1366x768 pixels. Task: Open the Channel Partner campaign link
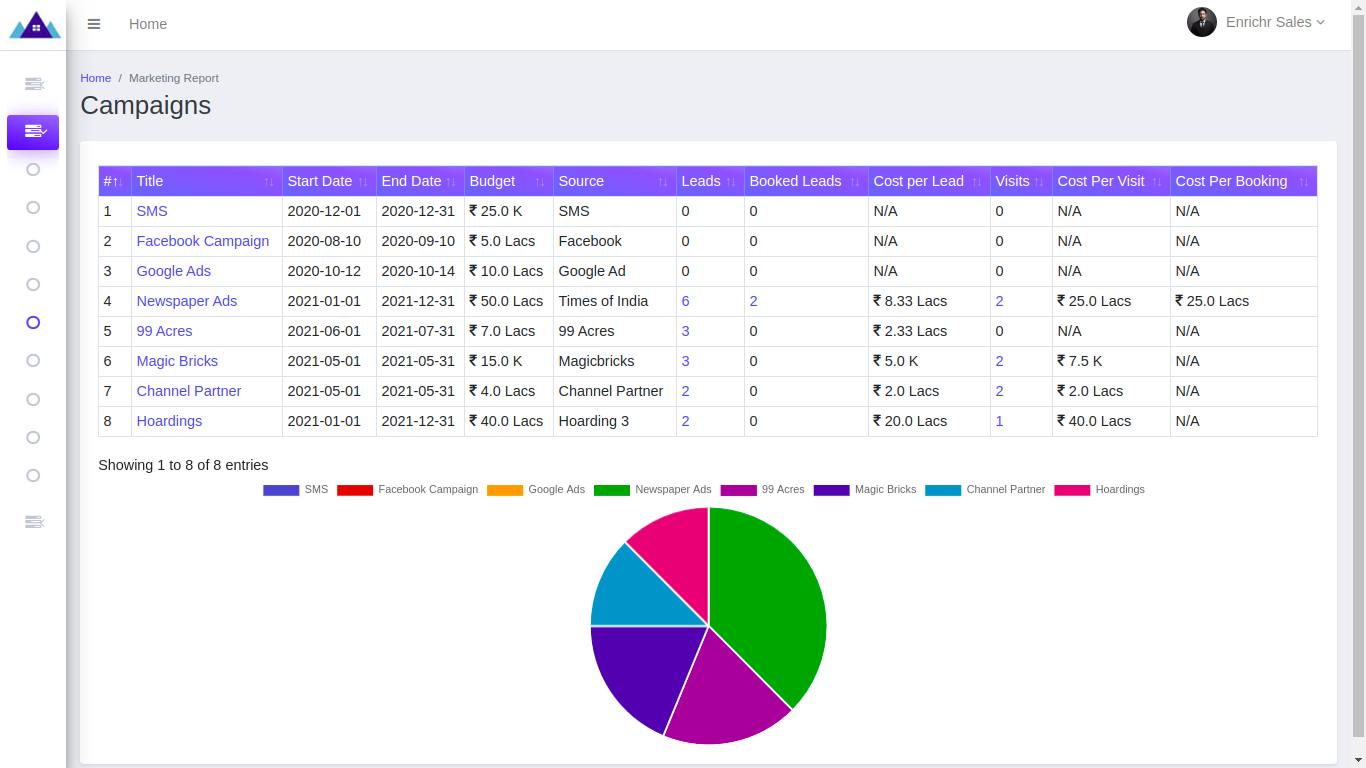(189, 391)
